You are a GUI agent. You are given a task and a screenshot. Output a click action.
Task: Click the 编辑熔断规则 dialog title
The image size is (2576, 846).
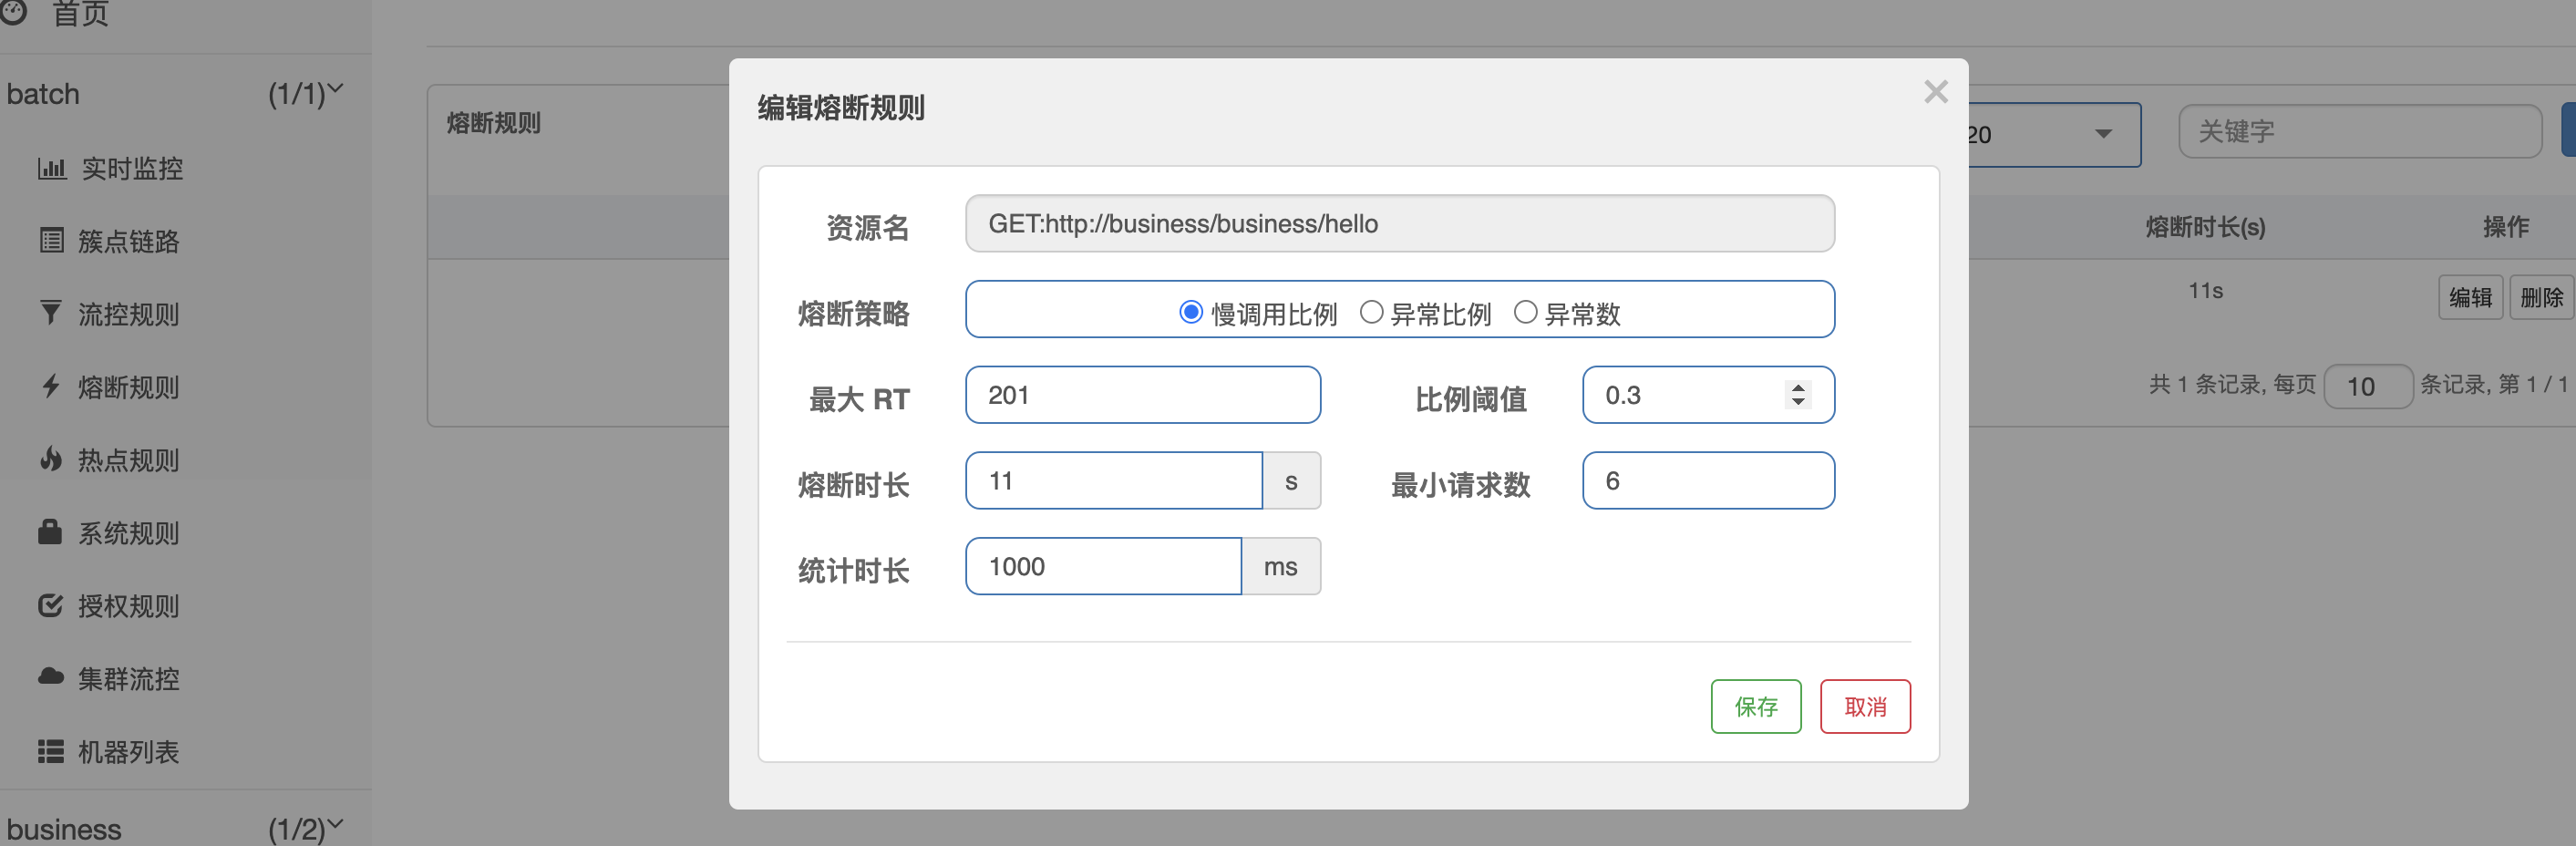click(841, 107)
